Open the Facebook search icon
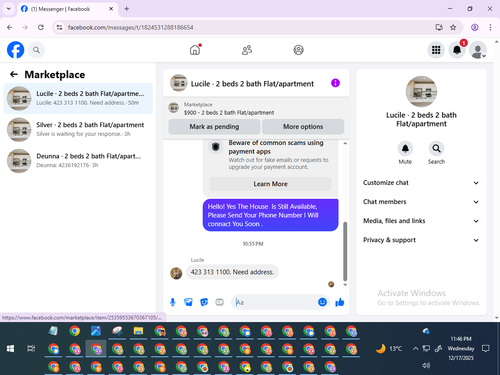The image size is (500, 375). [x=36, y=50]
